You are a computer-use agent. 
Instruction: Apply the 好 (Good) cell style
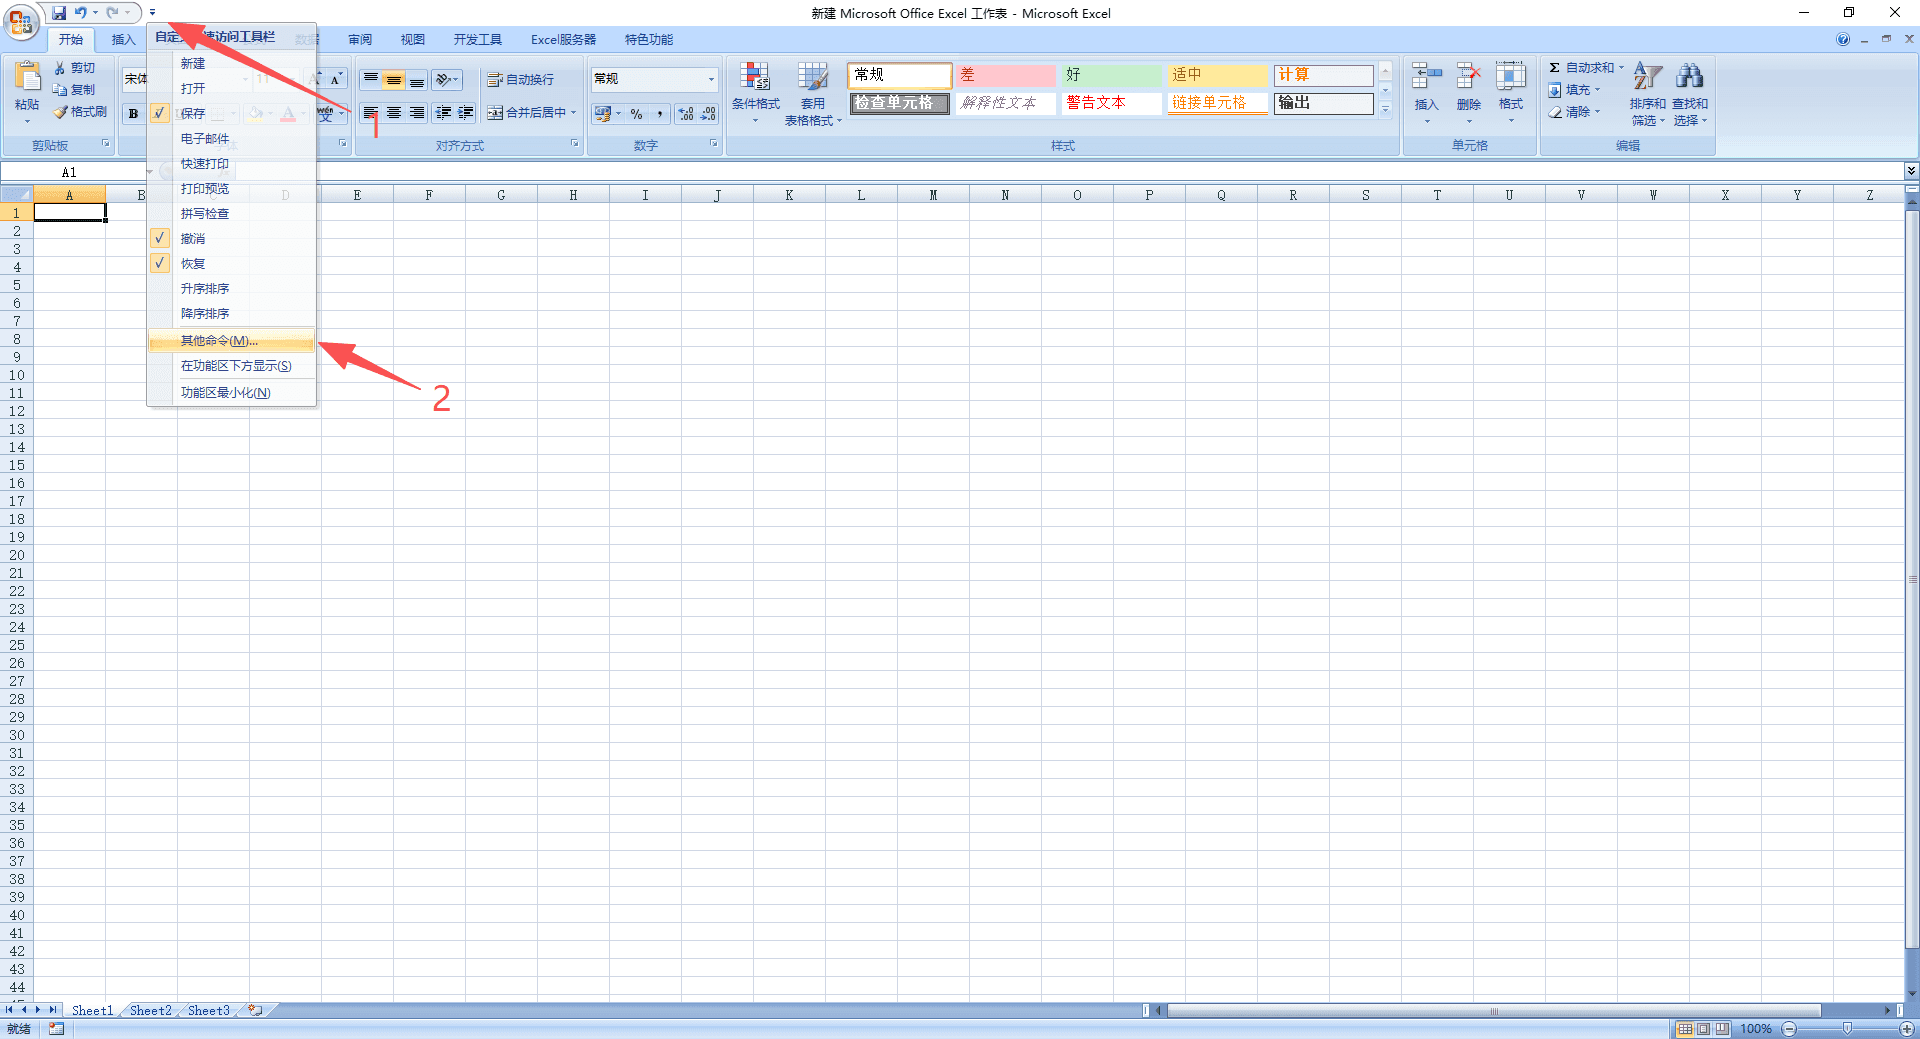[x=1111, y=75]
